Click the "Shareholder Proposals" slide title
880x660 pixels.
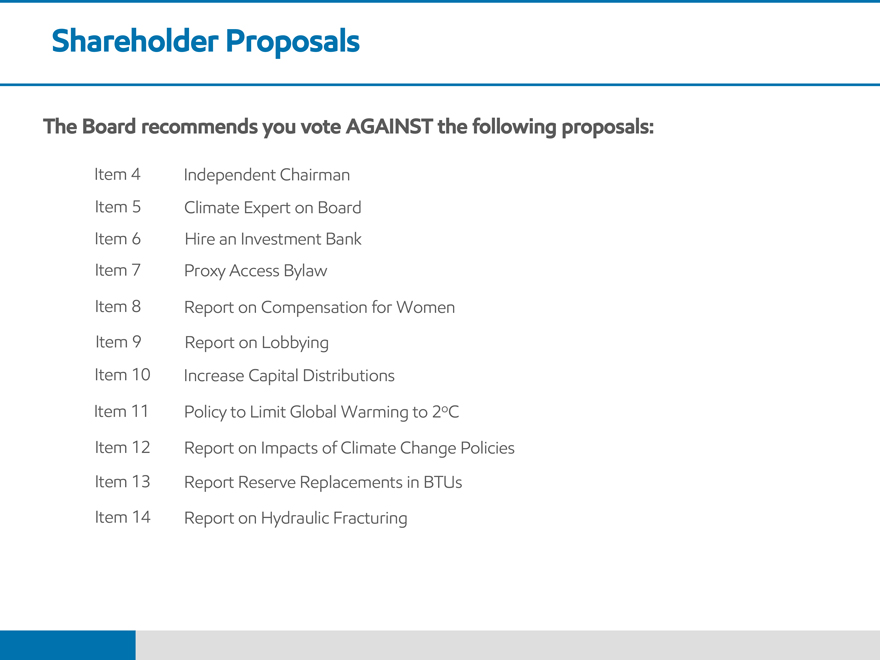tap(205, 41)
